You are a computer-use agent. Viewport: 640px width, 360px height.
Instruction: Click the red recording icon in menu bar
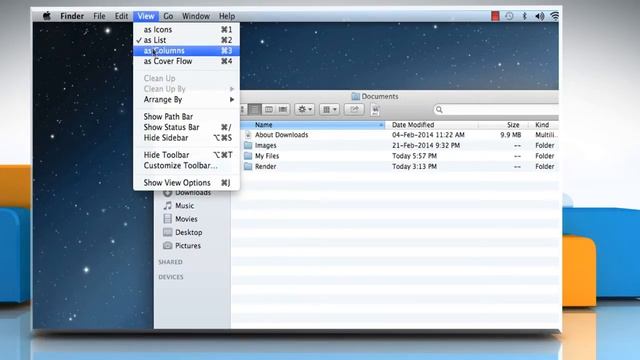495,16
